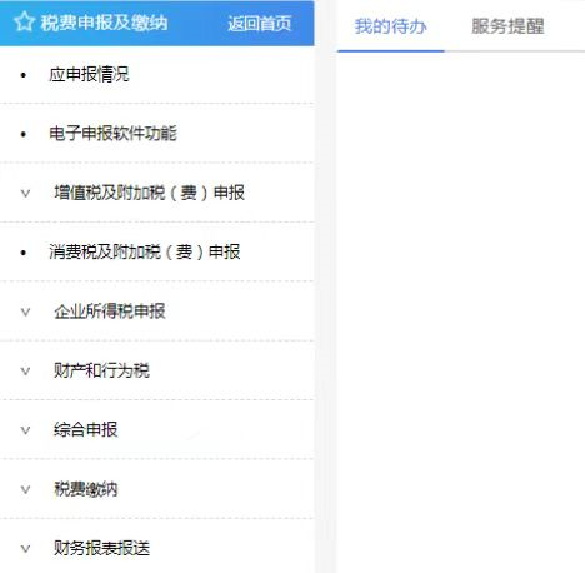Viewport: 585px width, 573px height.
Task: Click the 综合申报 label
Action: 86,430
